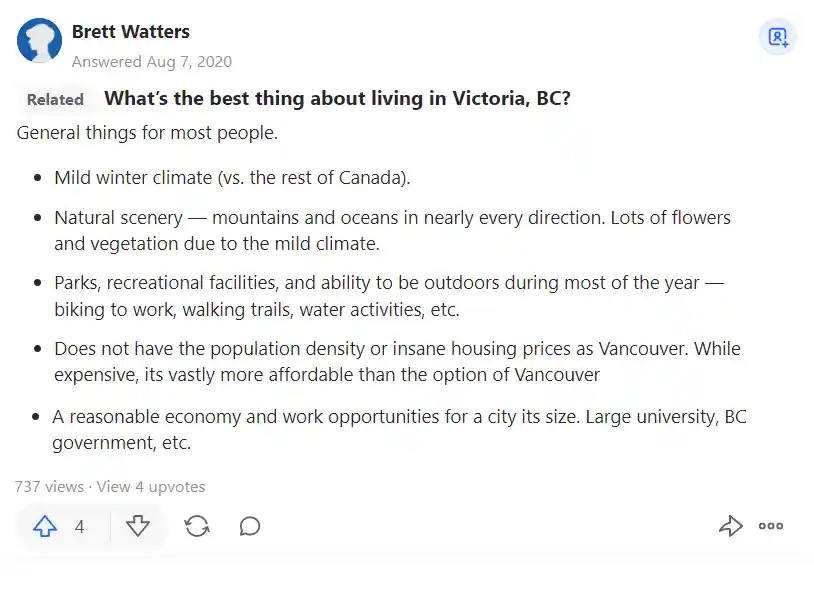Follow Brett Watters using the top-right person icon
814x608 pixels.
coord(778,37)
